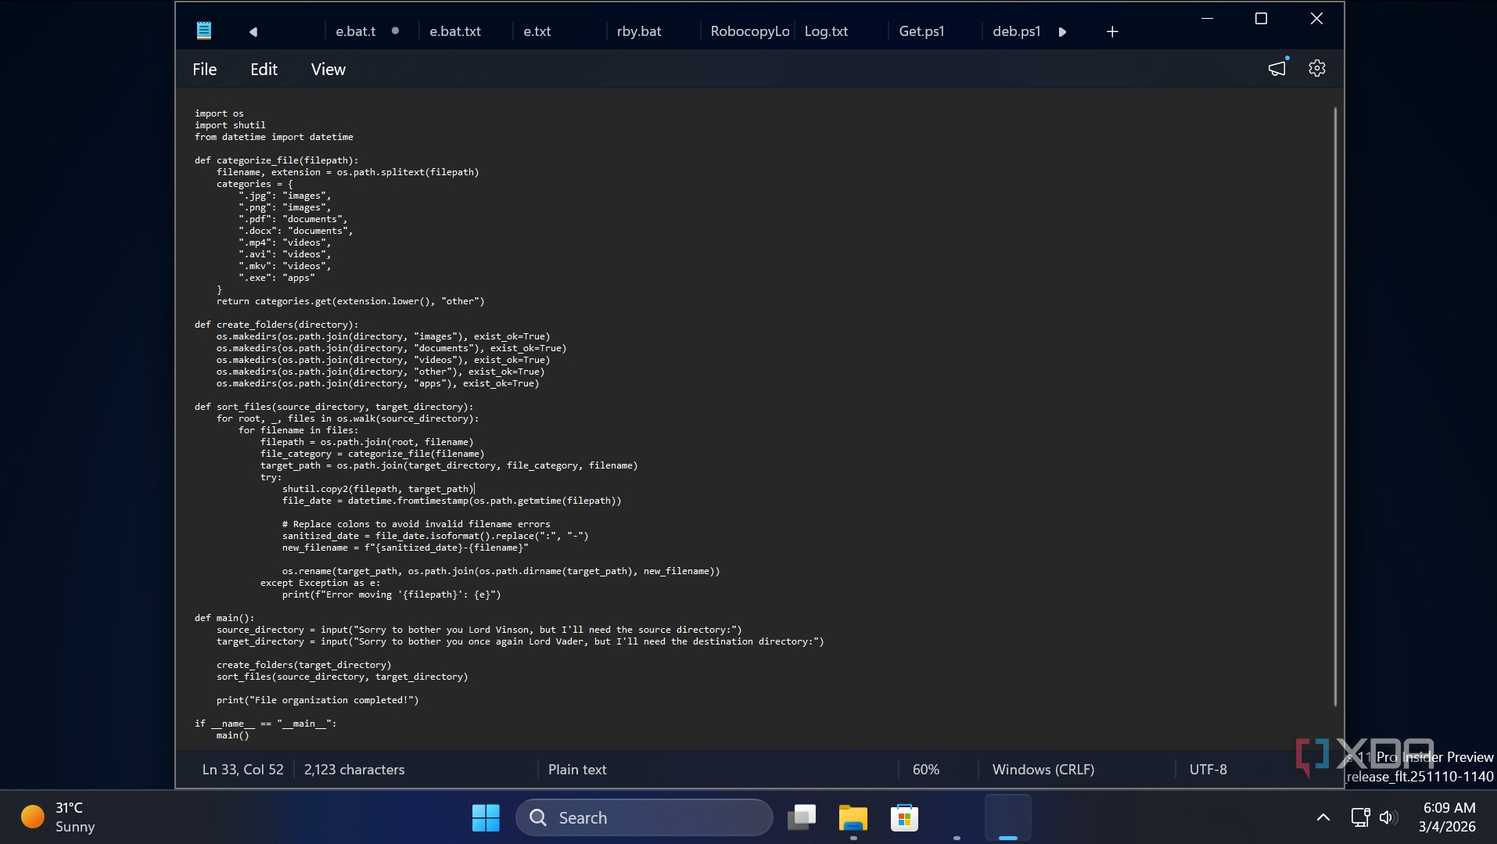Click the Windows (CRLF) line ending indicator
Image resolution: width=1497 pixels, height=844 pixels.
(1043, 769)
